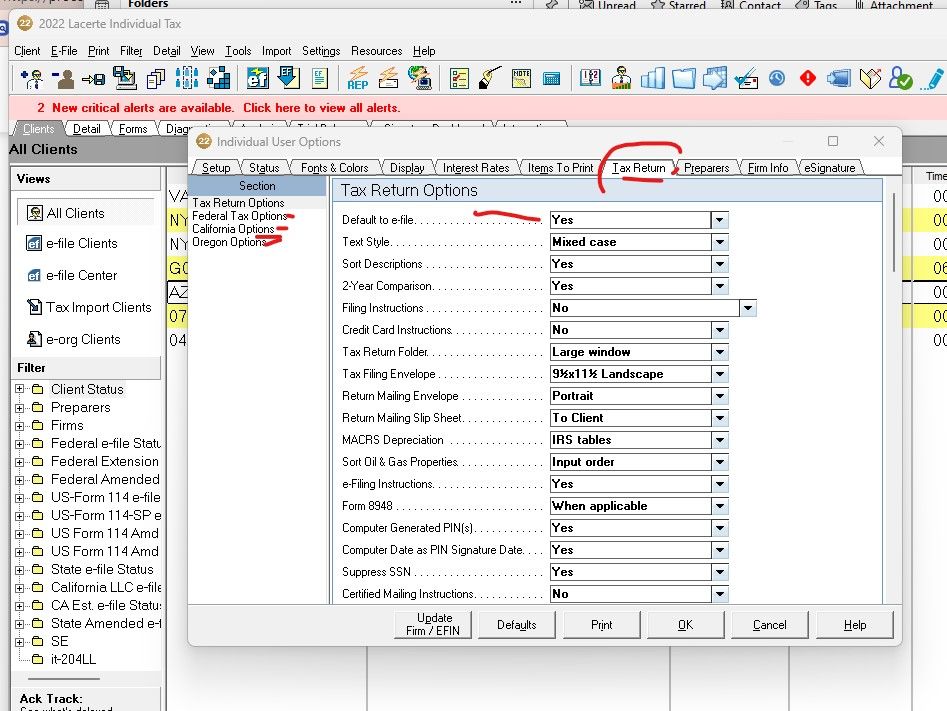Image resolution: width=947 pixels, height=711 pixels.
Task: Click the man with bar chart icon
Action: [621, 79]
